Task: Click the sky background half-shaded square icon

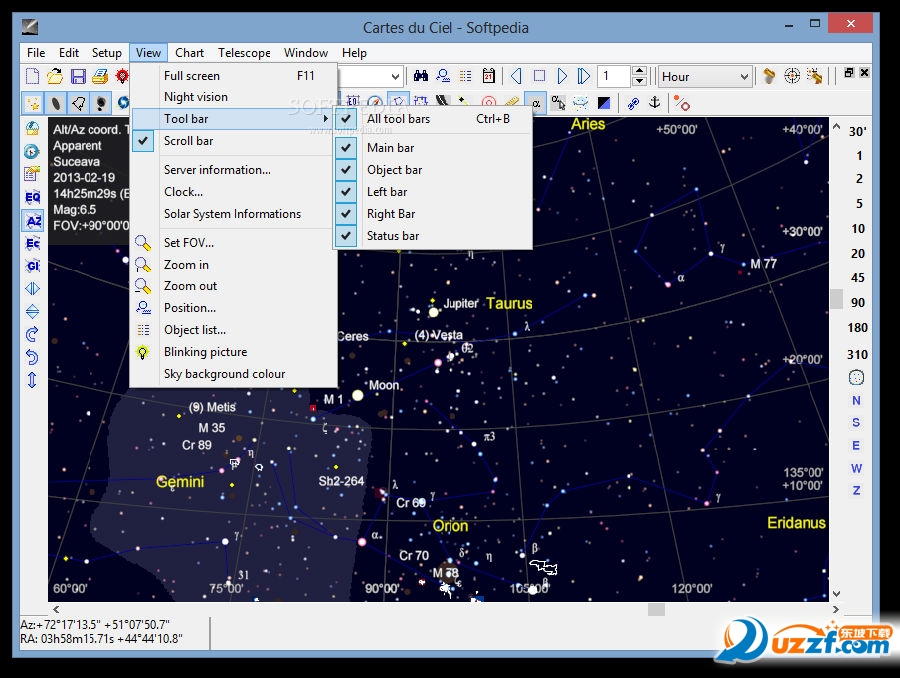Action: tap(604, 103)
